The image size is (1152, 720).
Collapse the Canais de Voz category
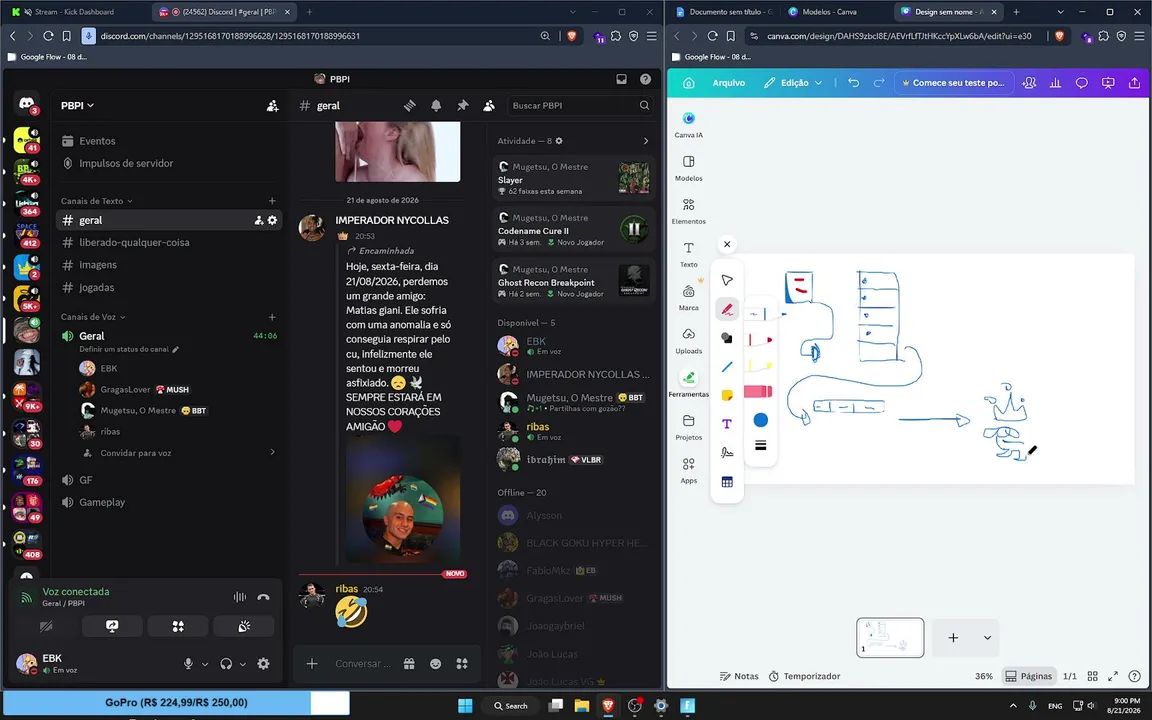pos(93,317)
